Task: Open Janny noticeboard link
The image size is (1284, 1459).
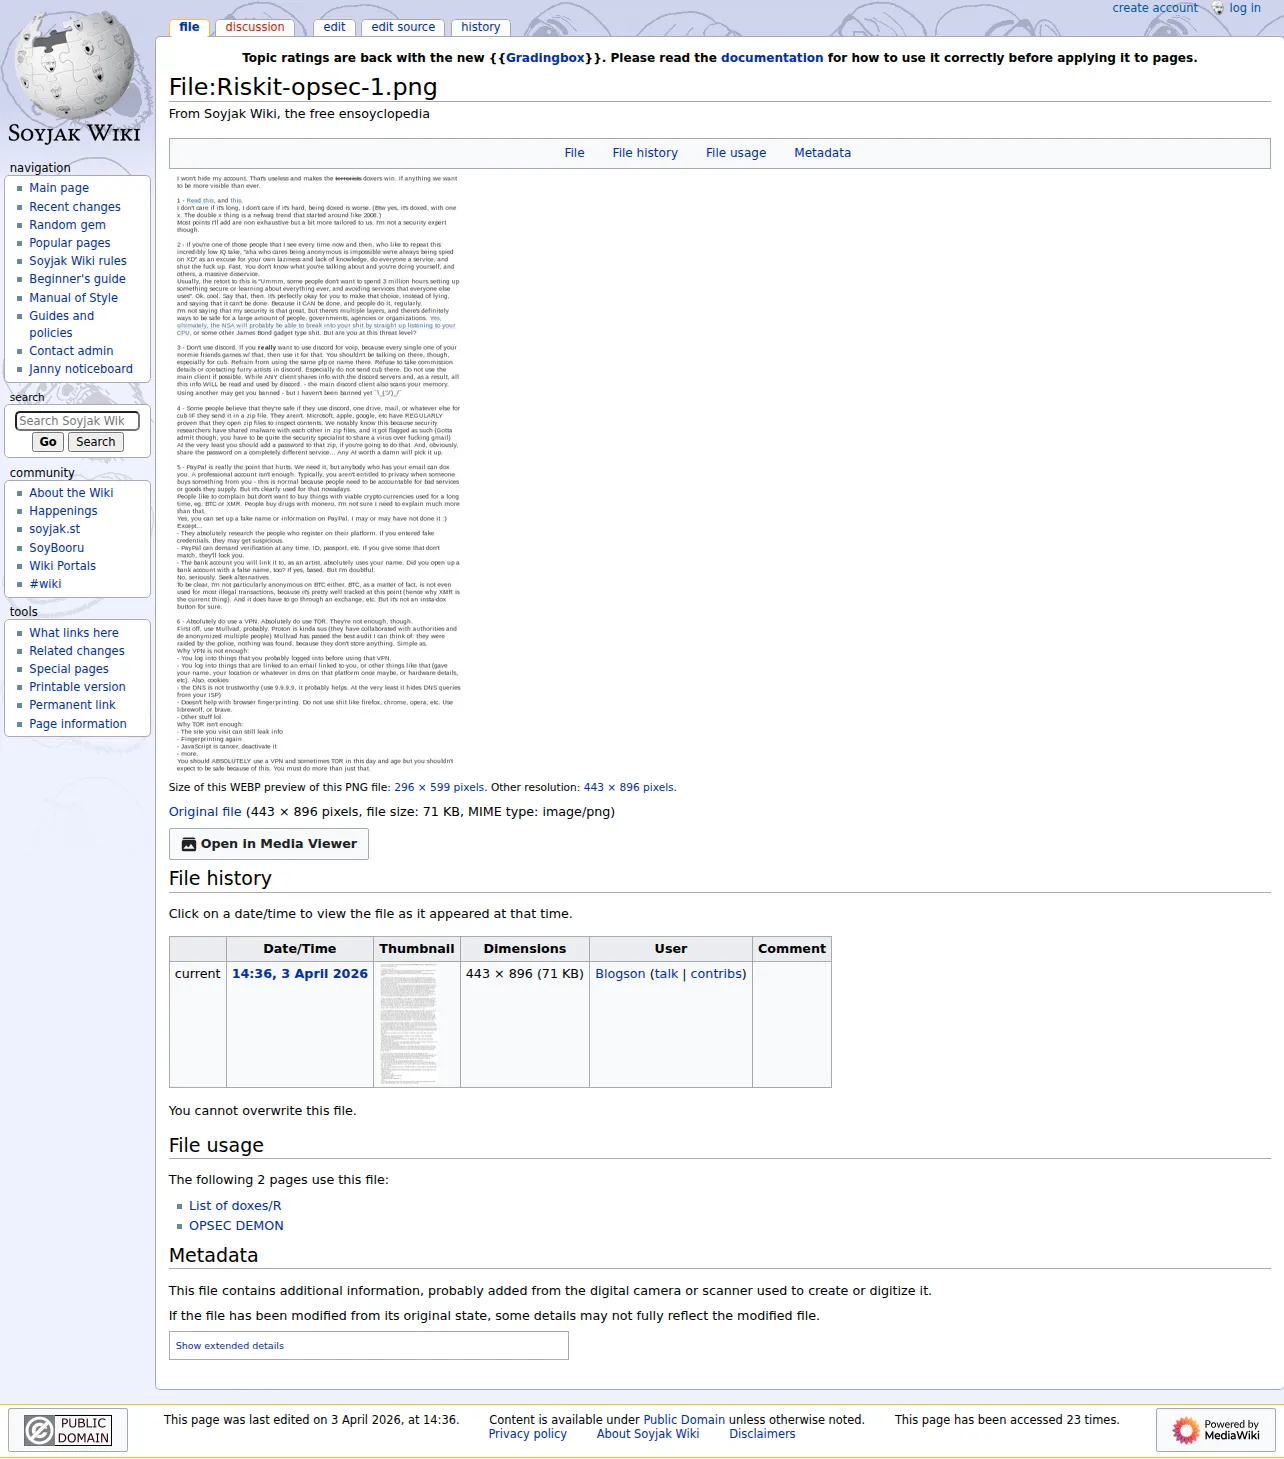Action: (81, 369)
